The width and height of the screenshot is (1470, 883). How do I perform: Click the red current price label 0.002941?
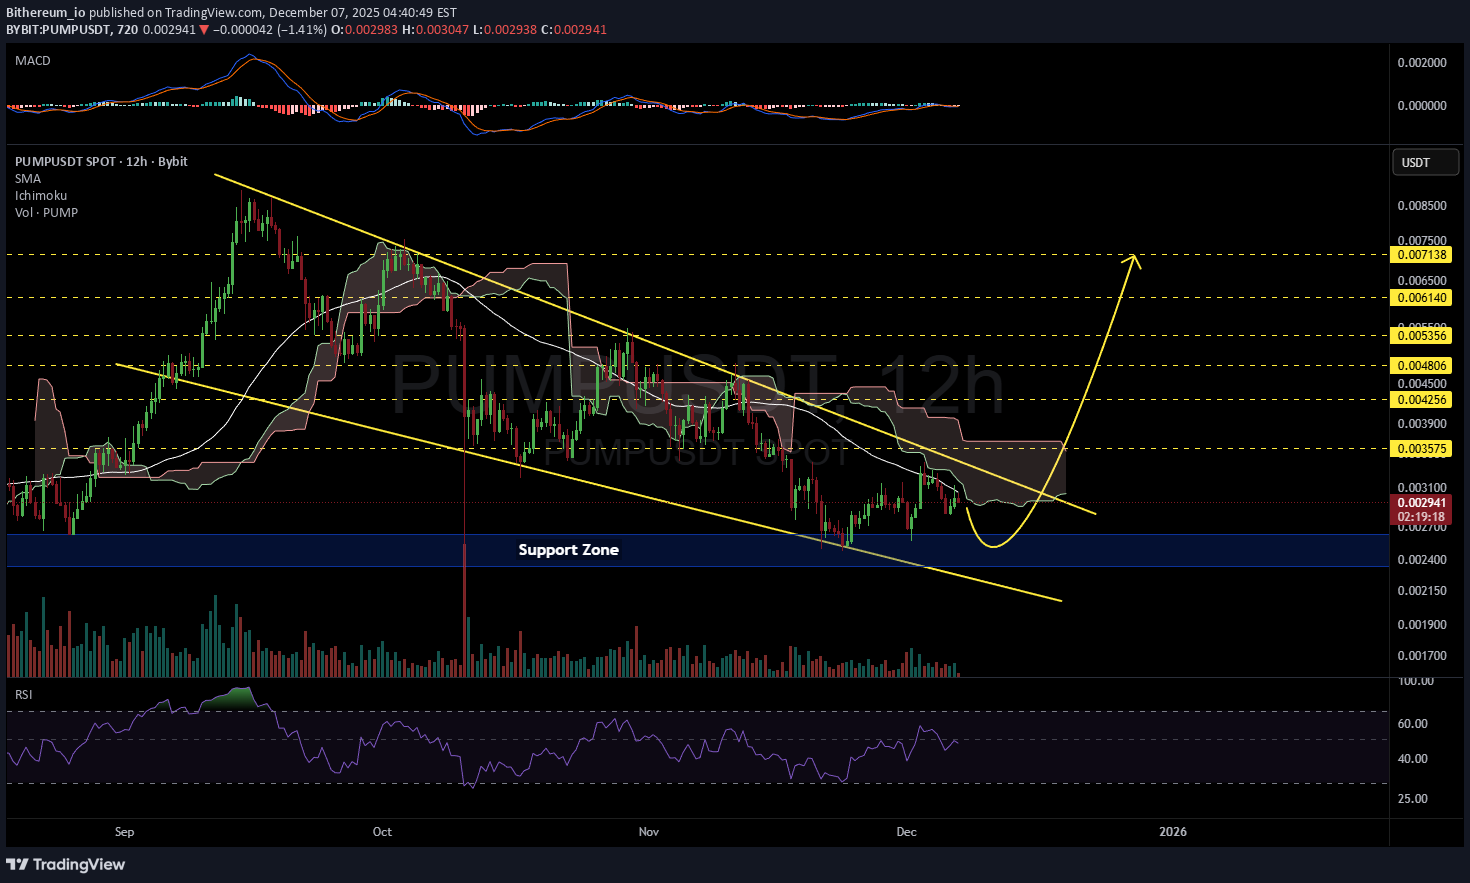point(1421,503)
